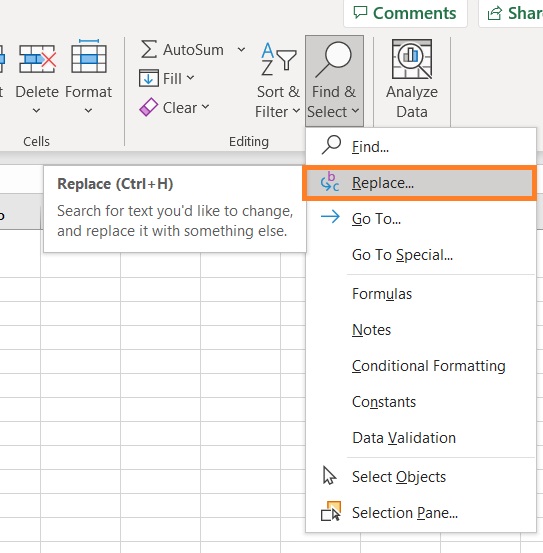Open the Clear dropdown arrow
543x553 pixels.
[x=206, y=107]
